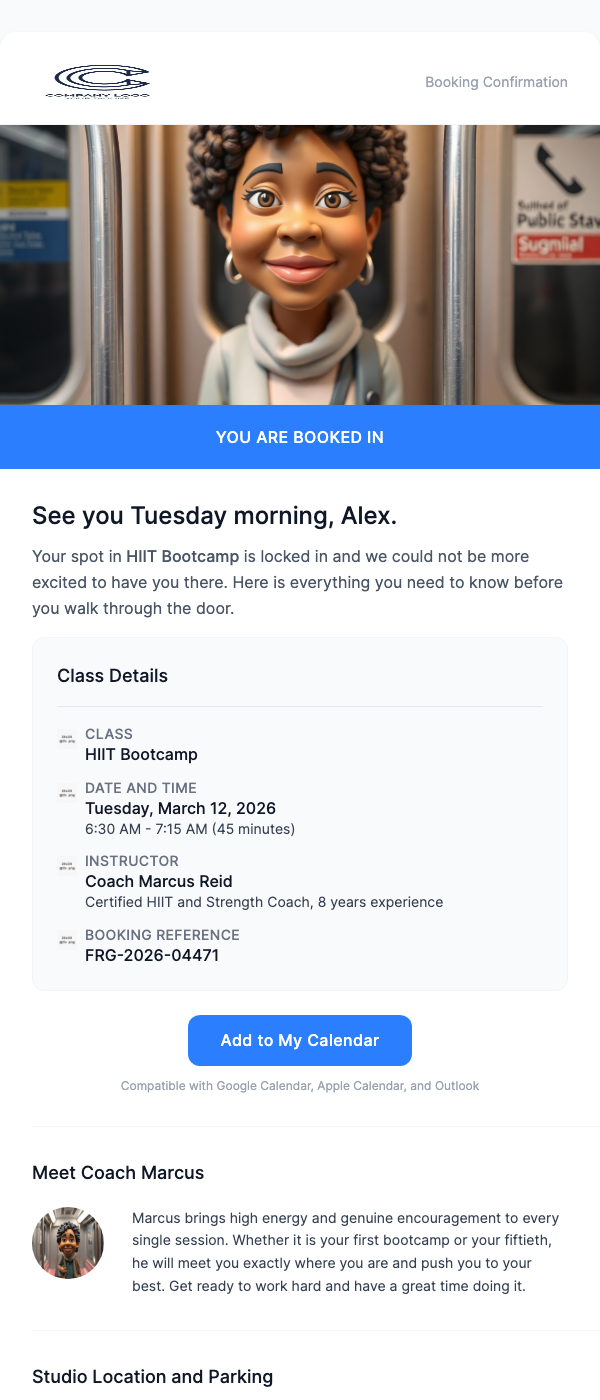Select the Class Details card
This screenshot has height=1400, width=600.
(x=300, y=812)
